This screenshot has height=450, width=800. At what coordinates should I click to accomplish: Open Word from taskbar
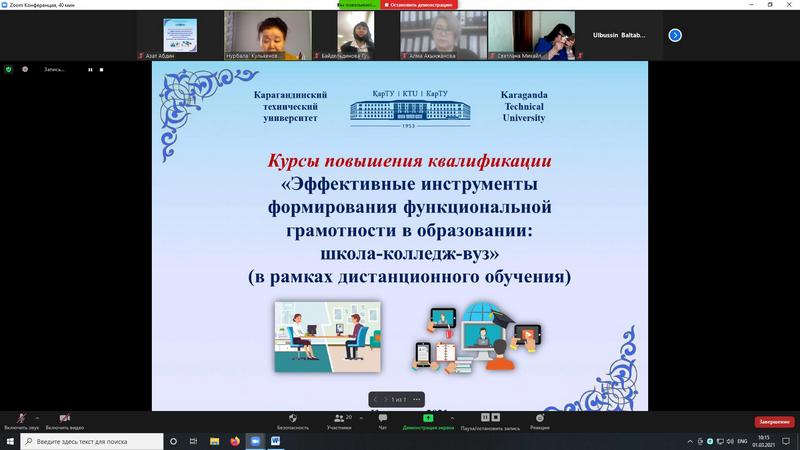pyautogui.click(x=276, y=441)
